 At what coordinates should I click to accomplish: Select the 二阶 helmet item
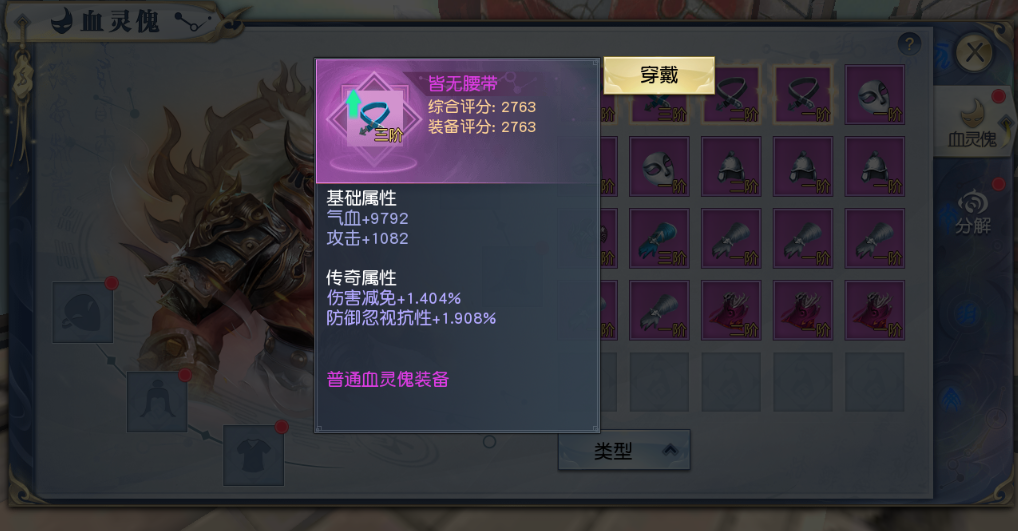[x=731, y=167]
